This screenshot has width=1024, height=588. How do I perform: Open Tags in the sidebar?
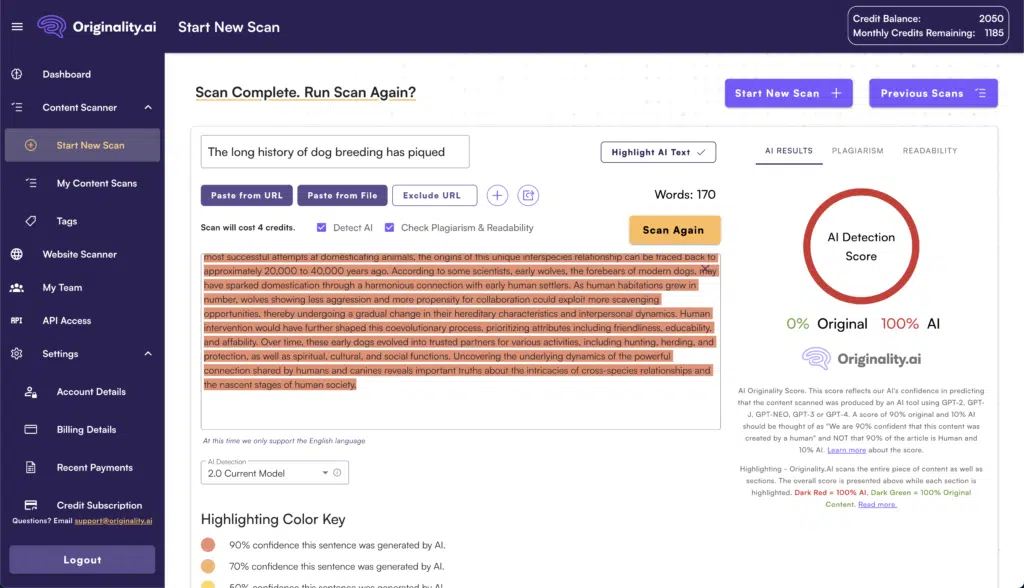[67, 221]
